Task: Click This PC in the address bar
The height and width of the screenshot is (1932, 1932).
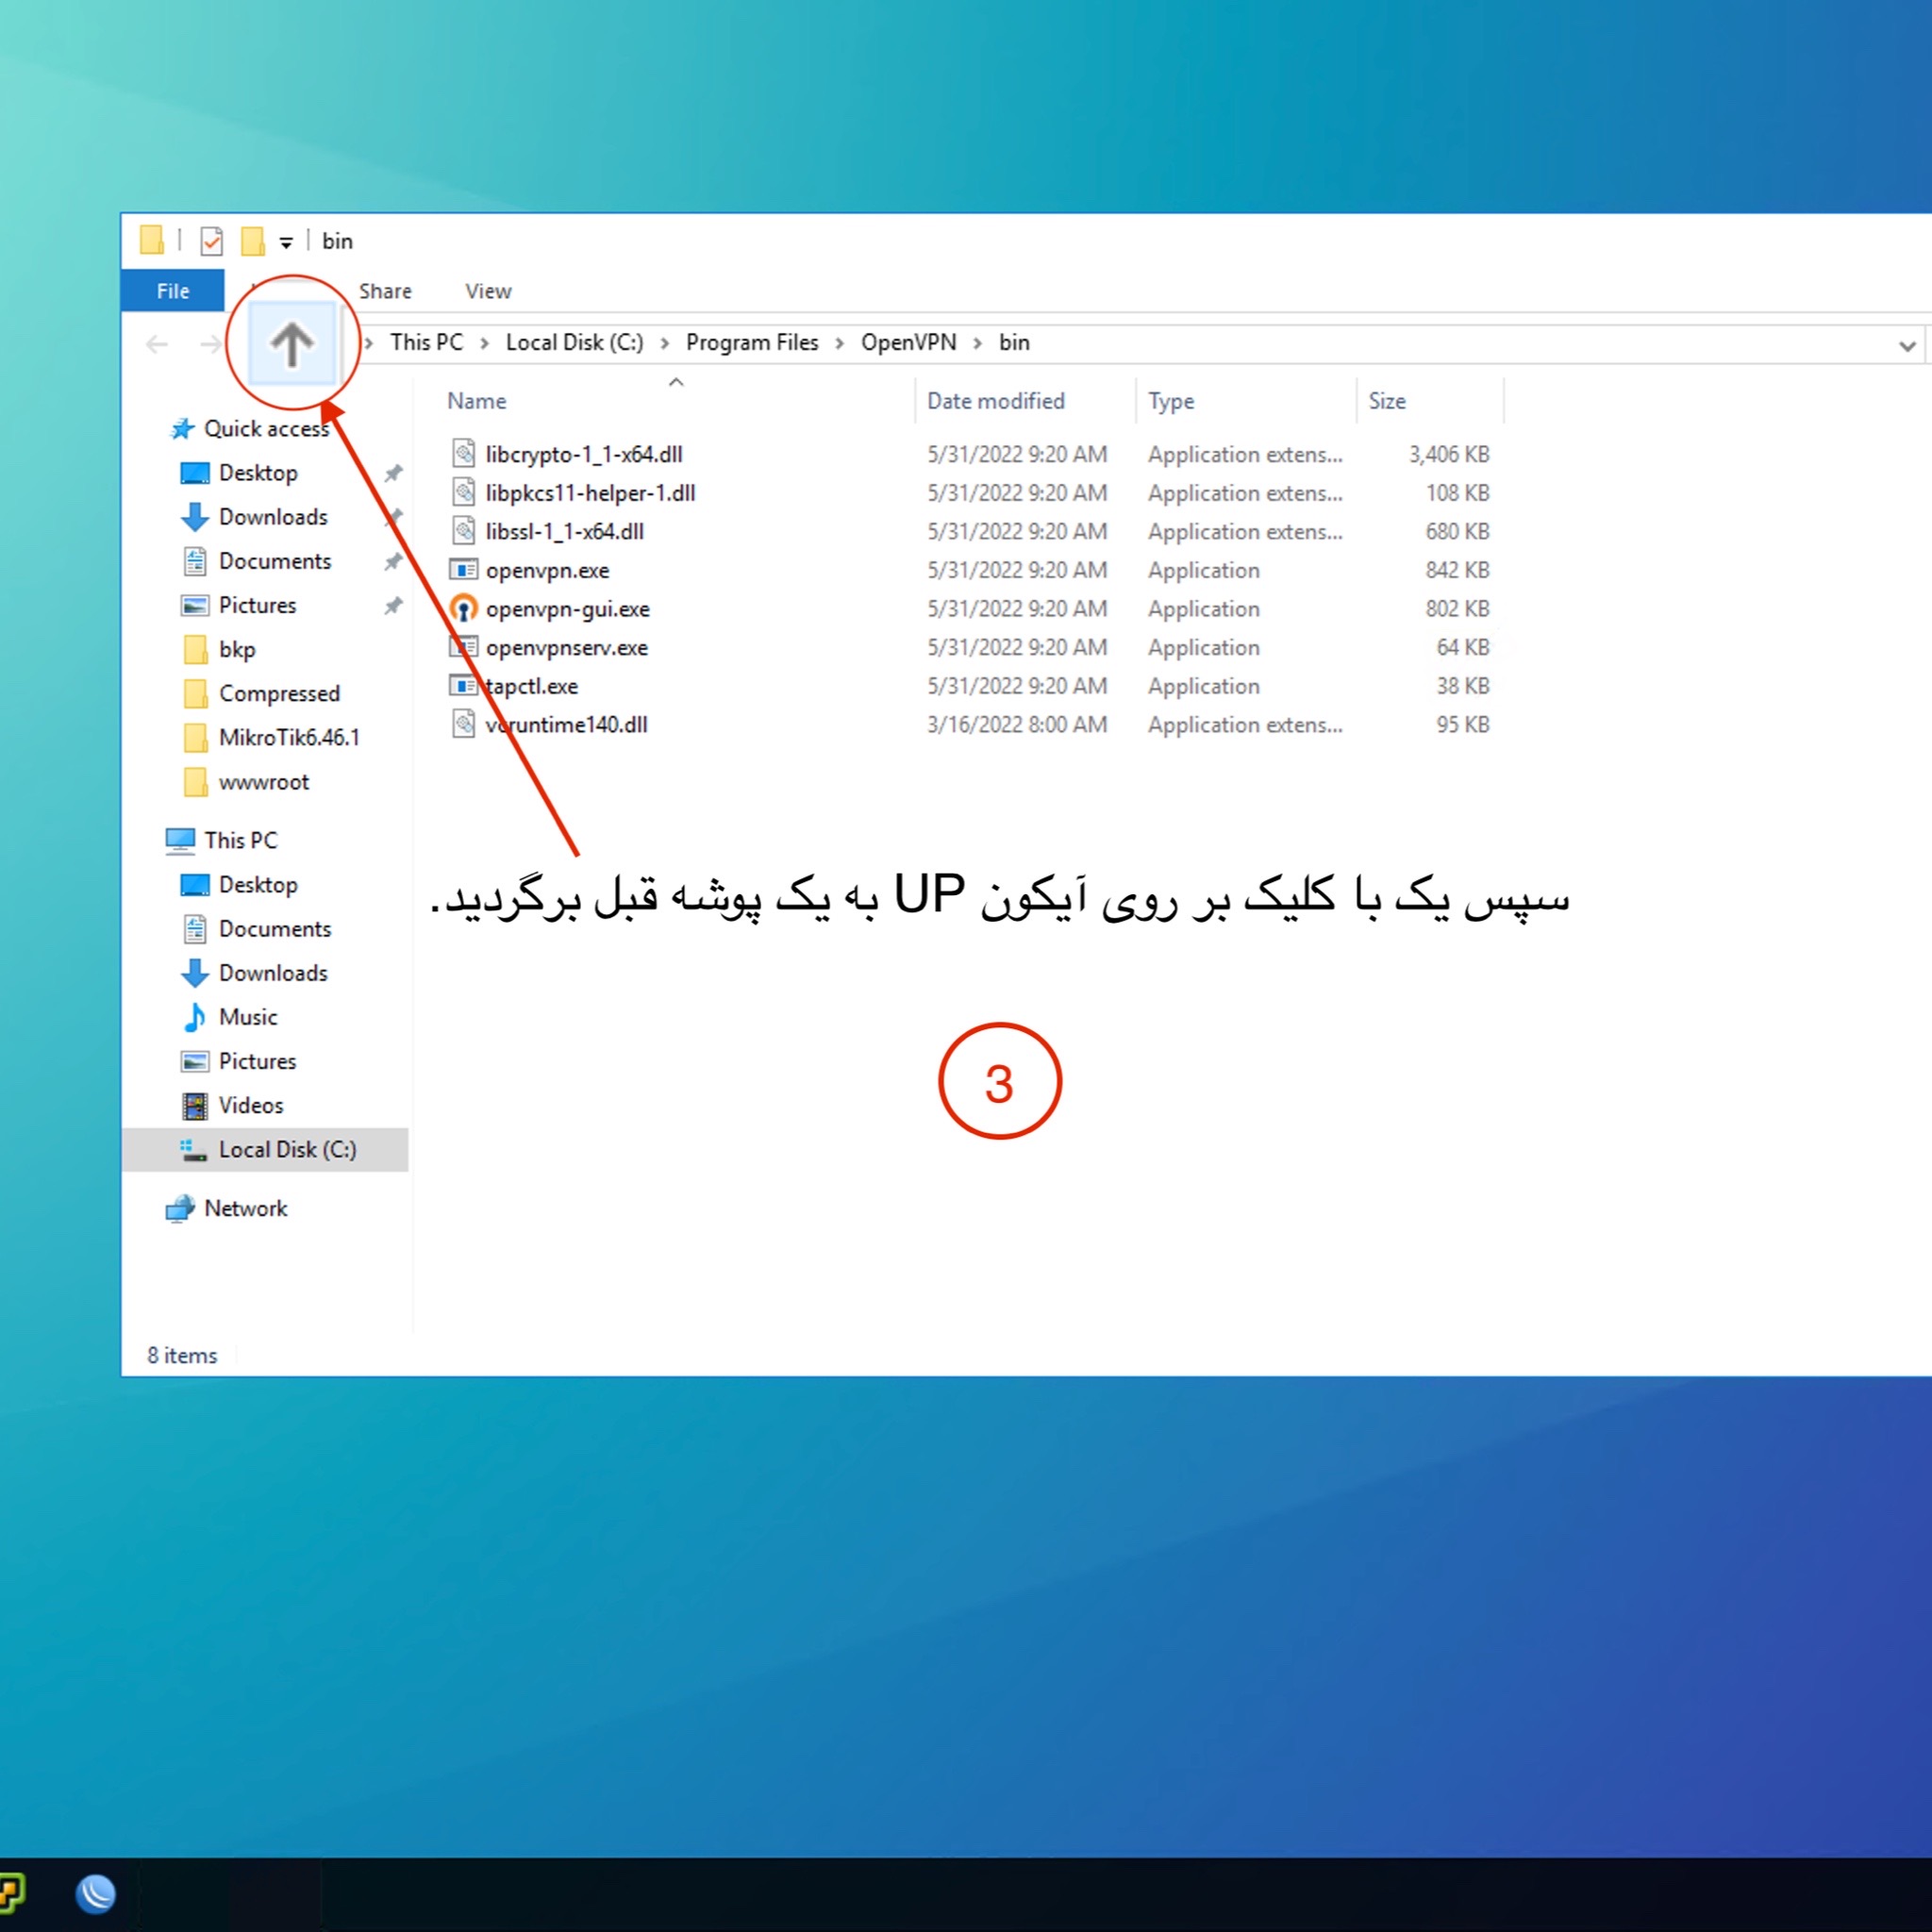Action: coord(427,342)
